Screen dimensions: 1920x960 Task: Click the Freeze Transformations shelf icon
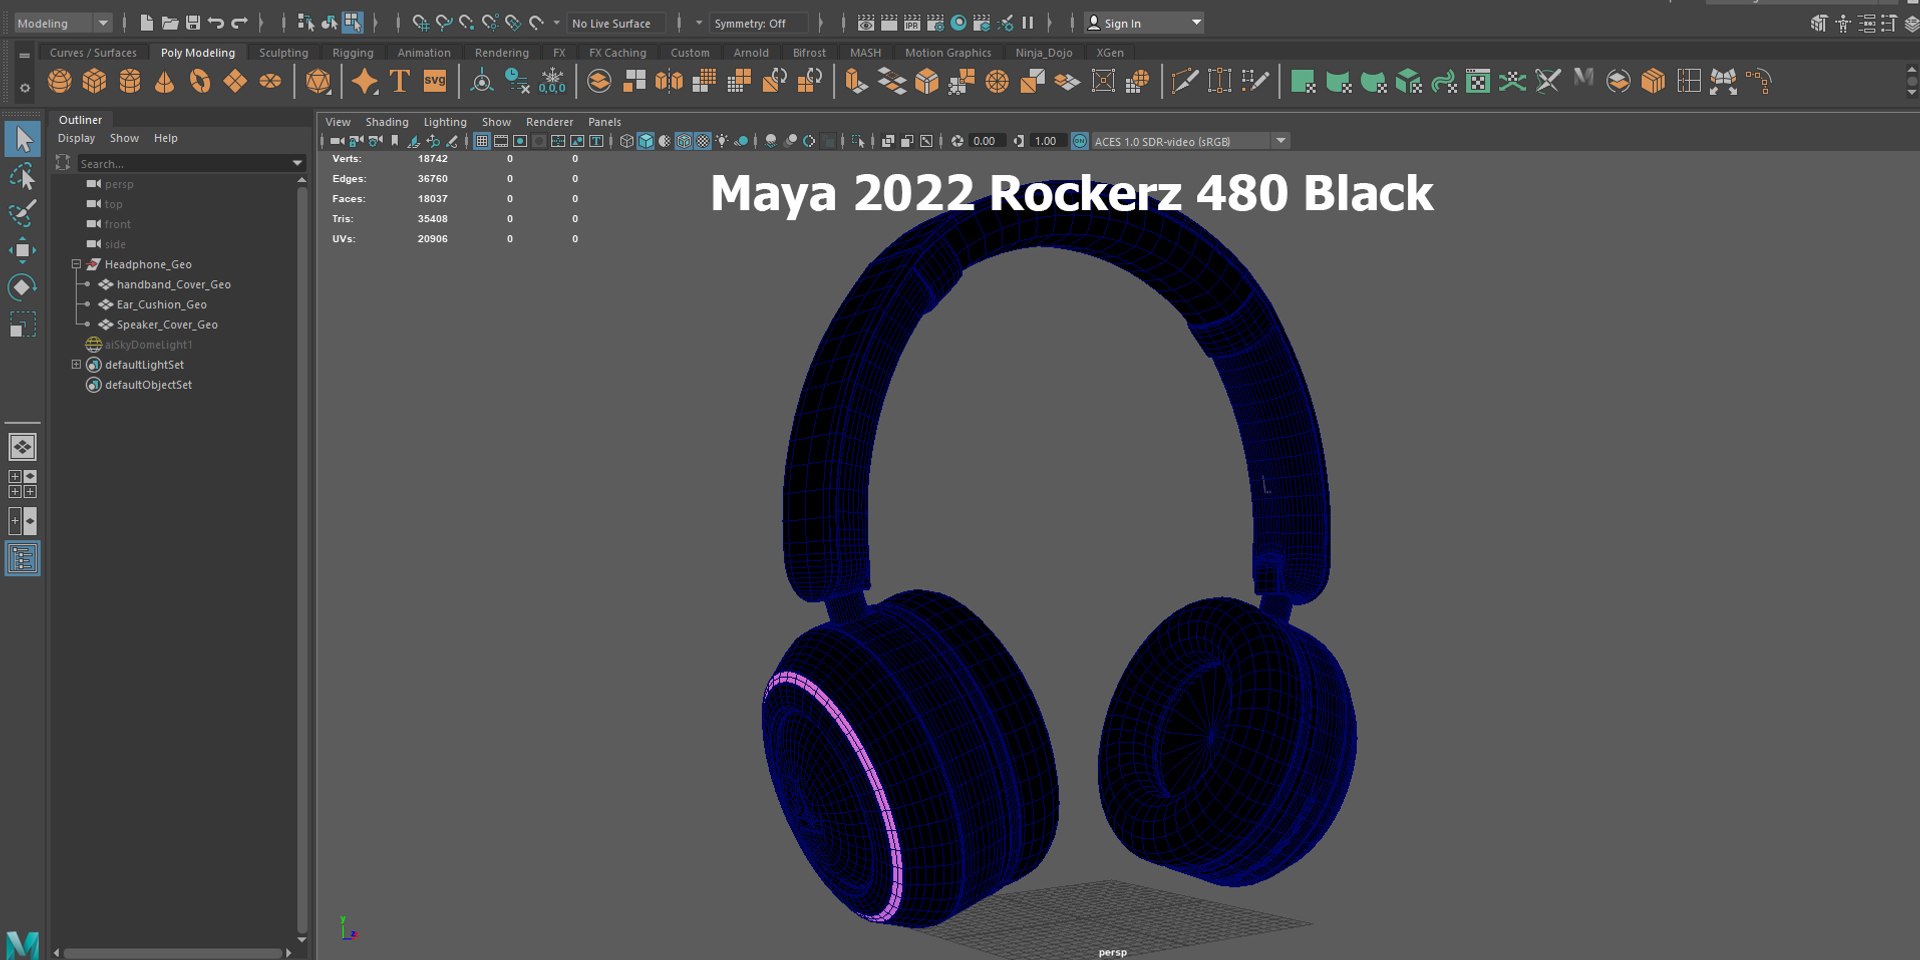[552, 81]
